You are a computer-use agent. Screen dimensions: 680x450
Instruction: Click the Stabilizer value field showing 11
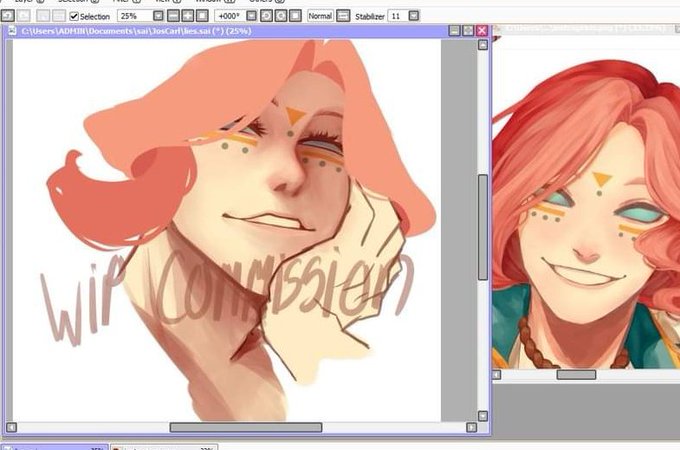pos(398,16)
